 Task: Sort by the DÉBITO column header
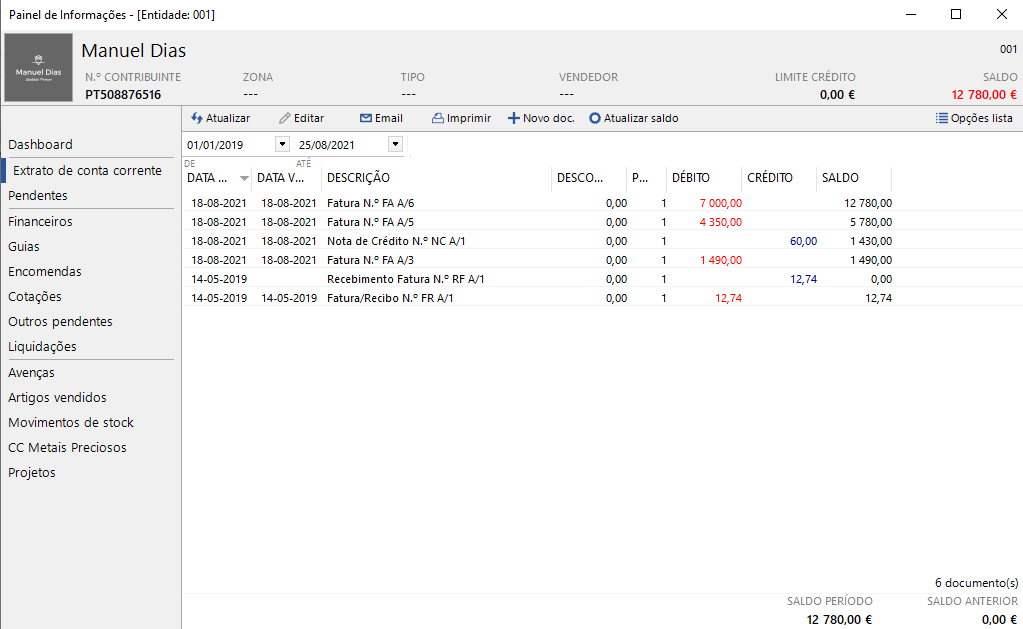coord(691,178)
